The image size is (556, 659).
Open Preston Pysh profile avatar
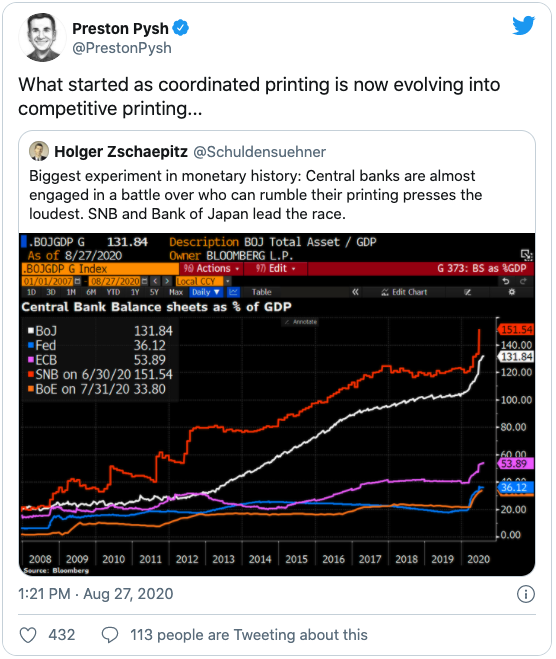click(x=42, y=38)
